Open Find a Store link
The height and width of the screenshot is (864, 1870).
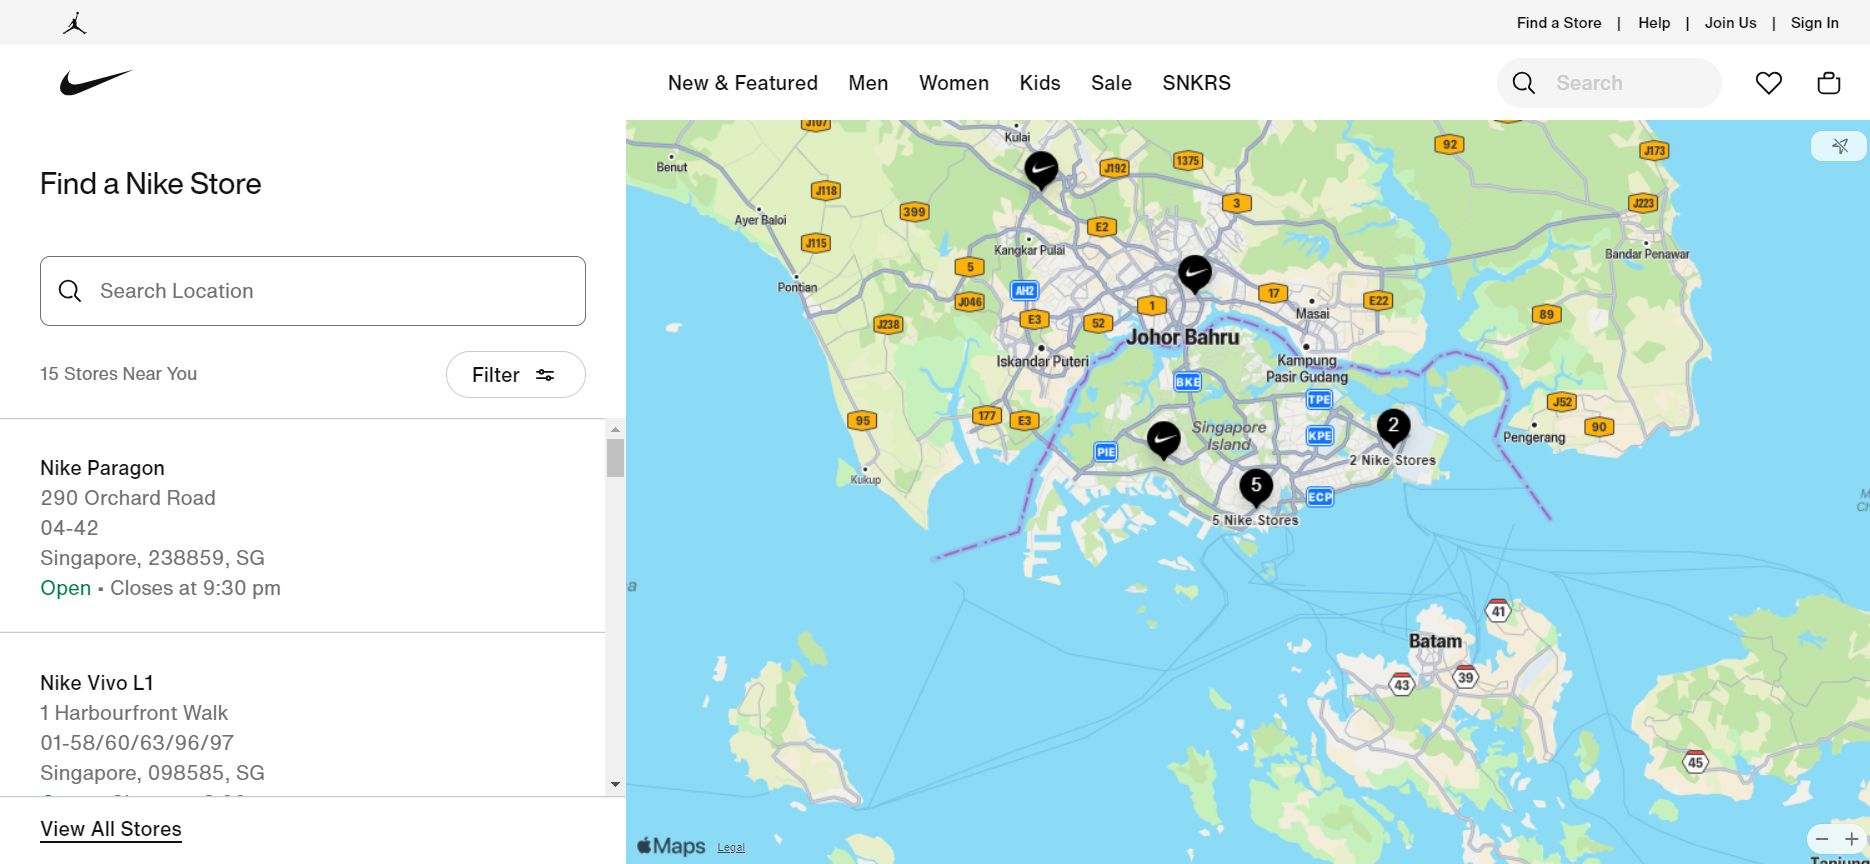pyautogui.click(x=1559, y=23)
